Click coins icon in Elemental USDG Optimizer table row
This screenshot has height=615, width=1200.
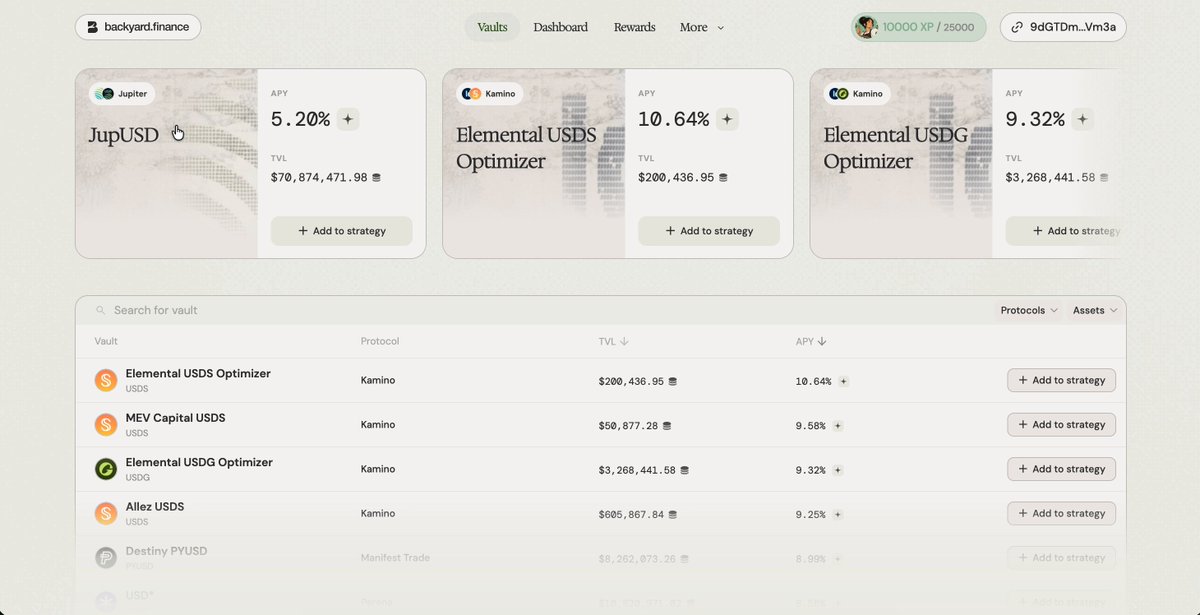(685, 469)
